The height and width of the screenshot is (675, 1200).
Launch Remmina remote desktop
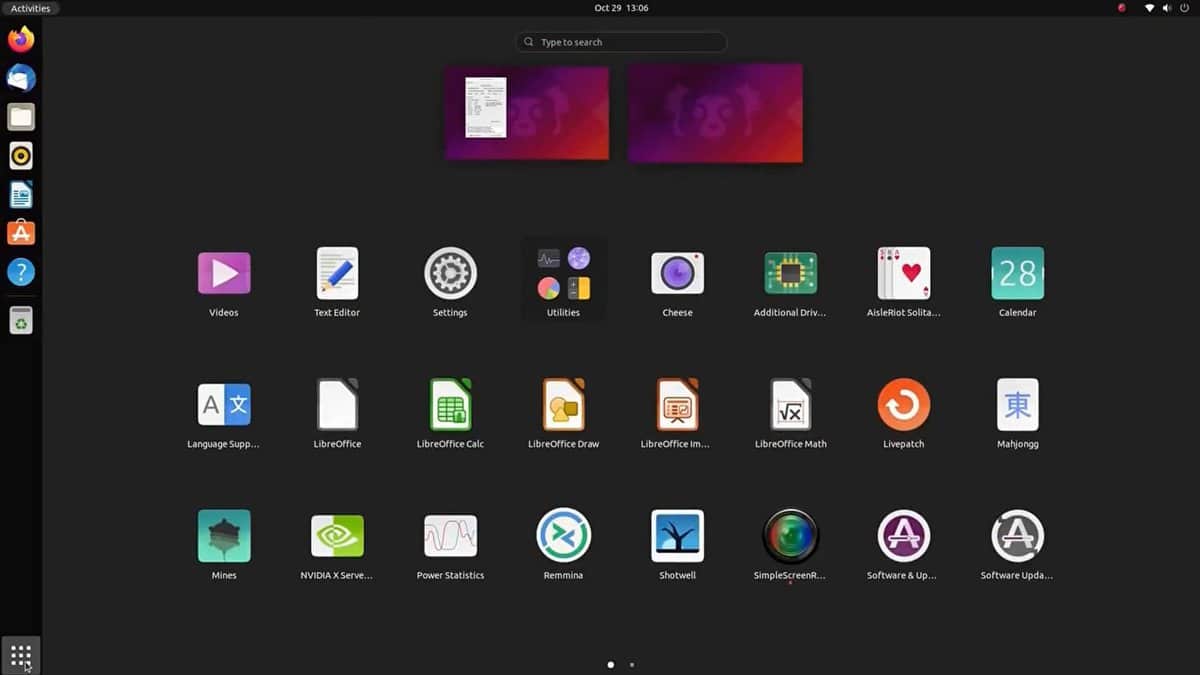point(563,535)
